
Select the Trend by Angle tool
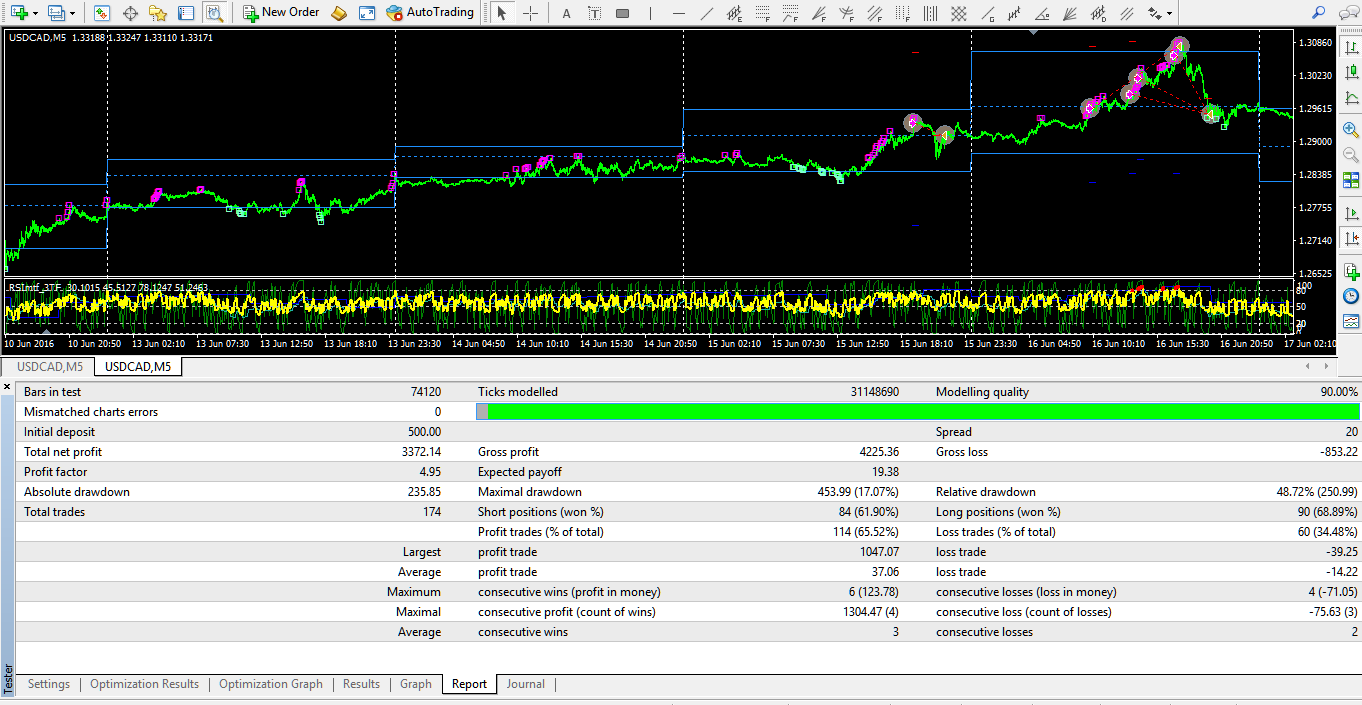(x=1041, y=13)
